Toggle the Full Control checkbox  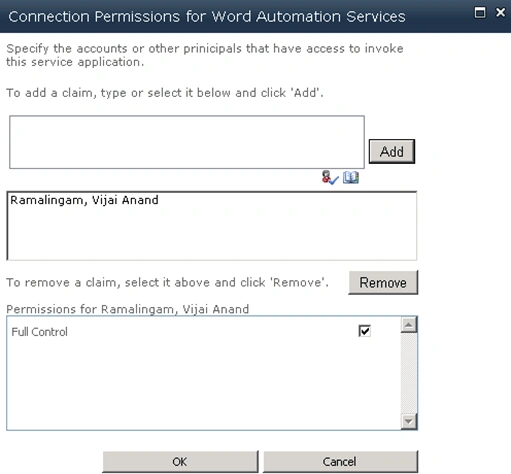(x=364, y=331)
